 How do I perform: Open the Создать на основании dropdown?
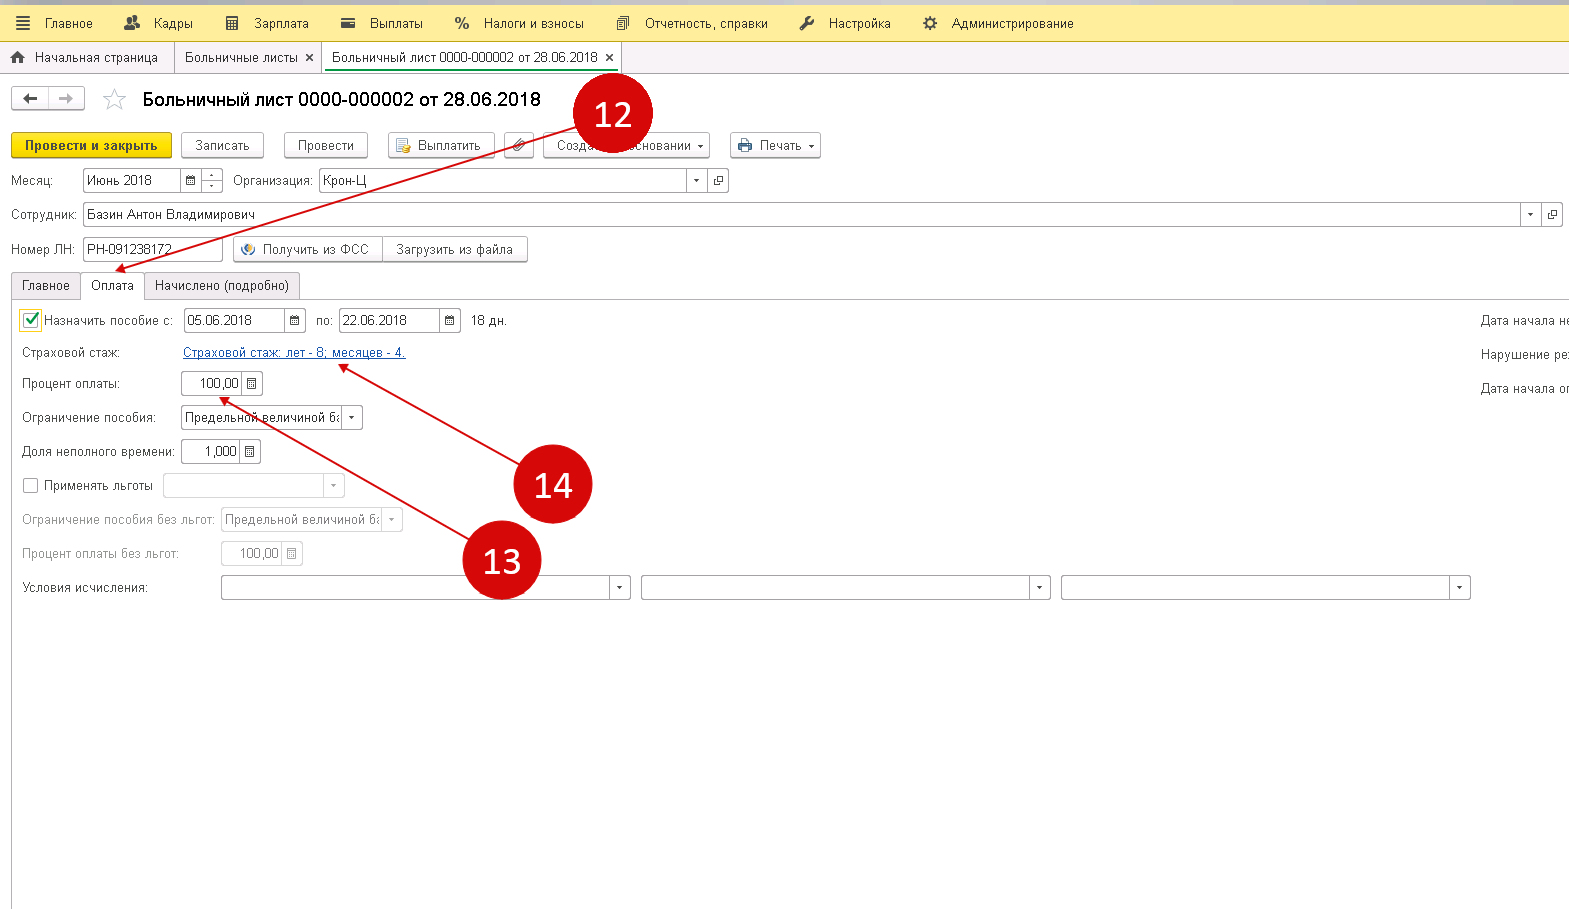(626, 145)
